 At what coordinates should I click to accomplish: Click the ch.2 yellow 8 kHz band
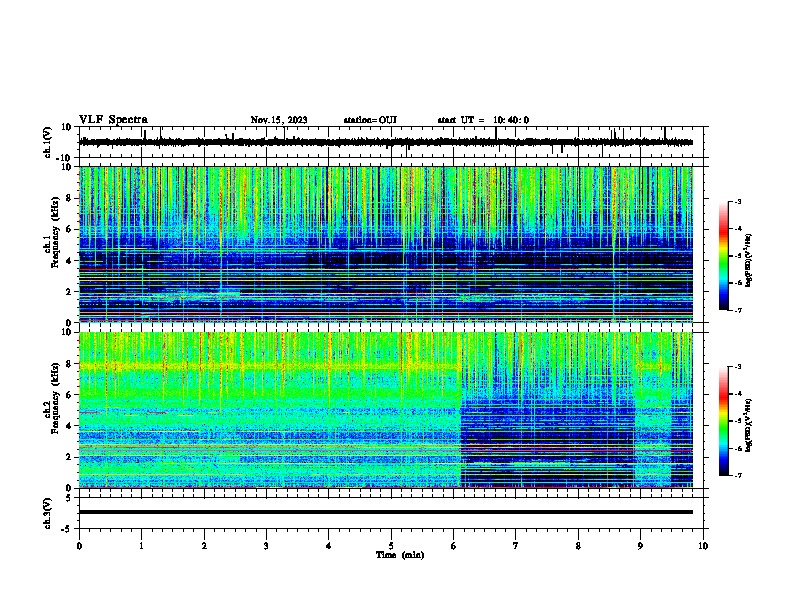click(x=270, y=366)
